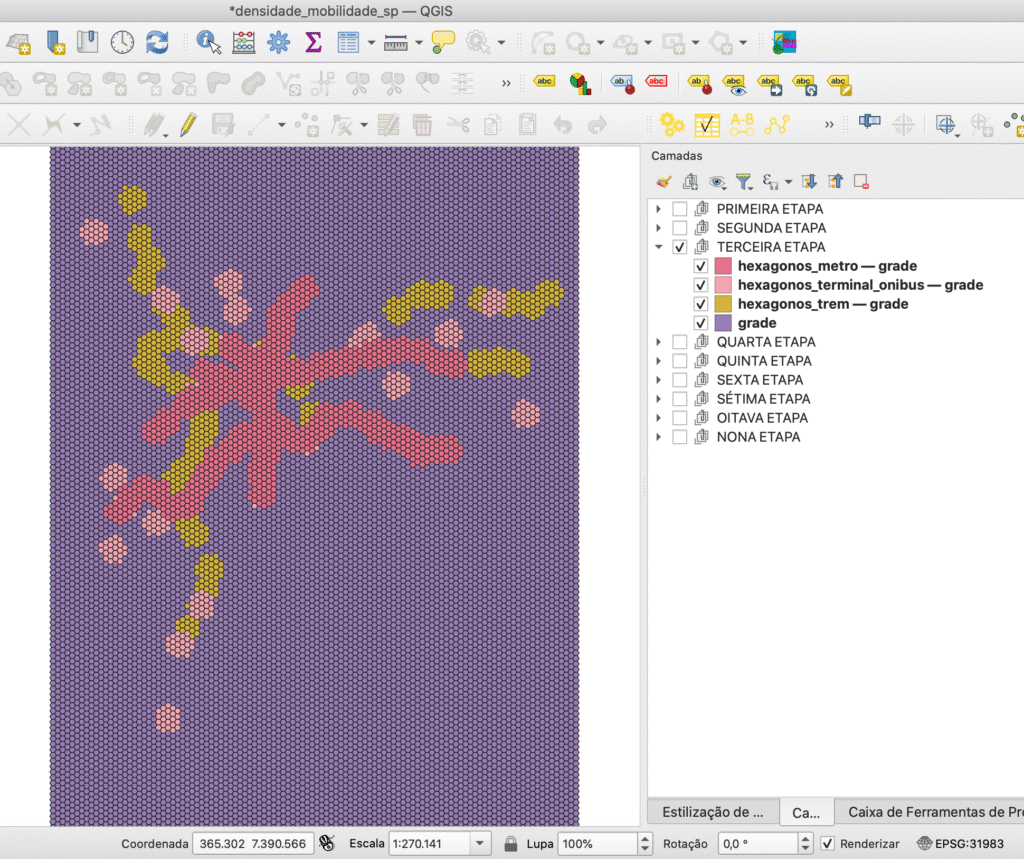Click the hexagonos_trem yellow color swatch
The image size is (1024, 859).
click(x=723, y=304)
